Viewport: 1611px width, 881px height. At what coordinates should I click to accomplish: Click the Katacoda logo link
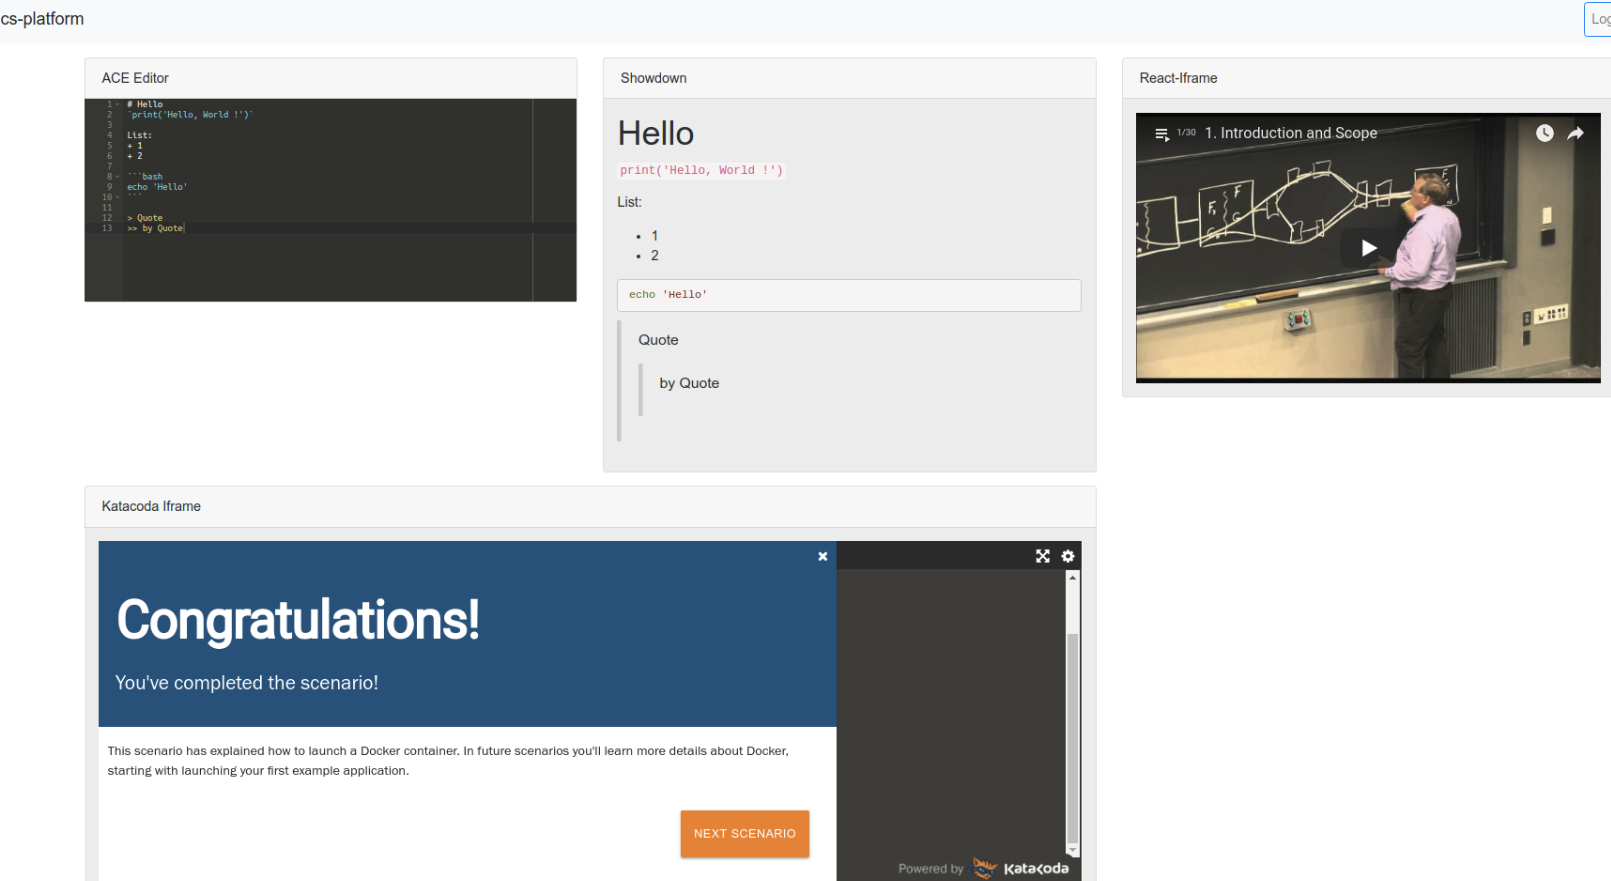pos(1021,868)
